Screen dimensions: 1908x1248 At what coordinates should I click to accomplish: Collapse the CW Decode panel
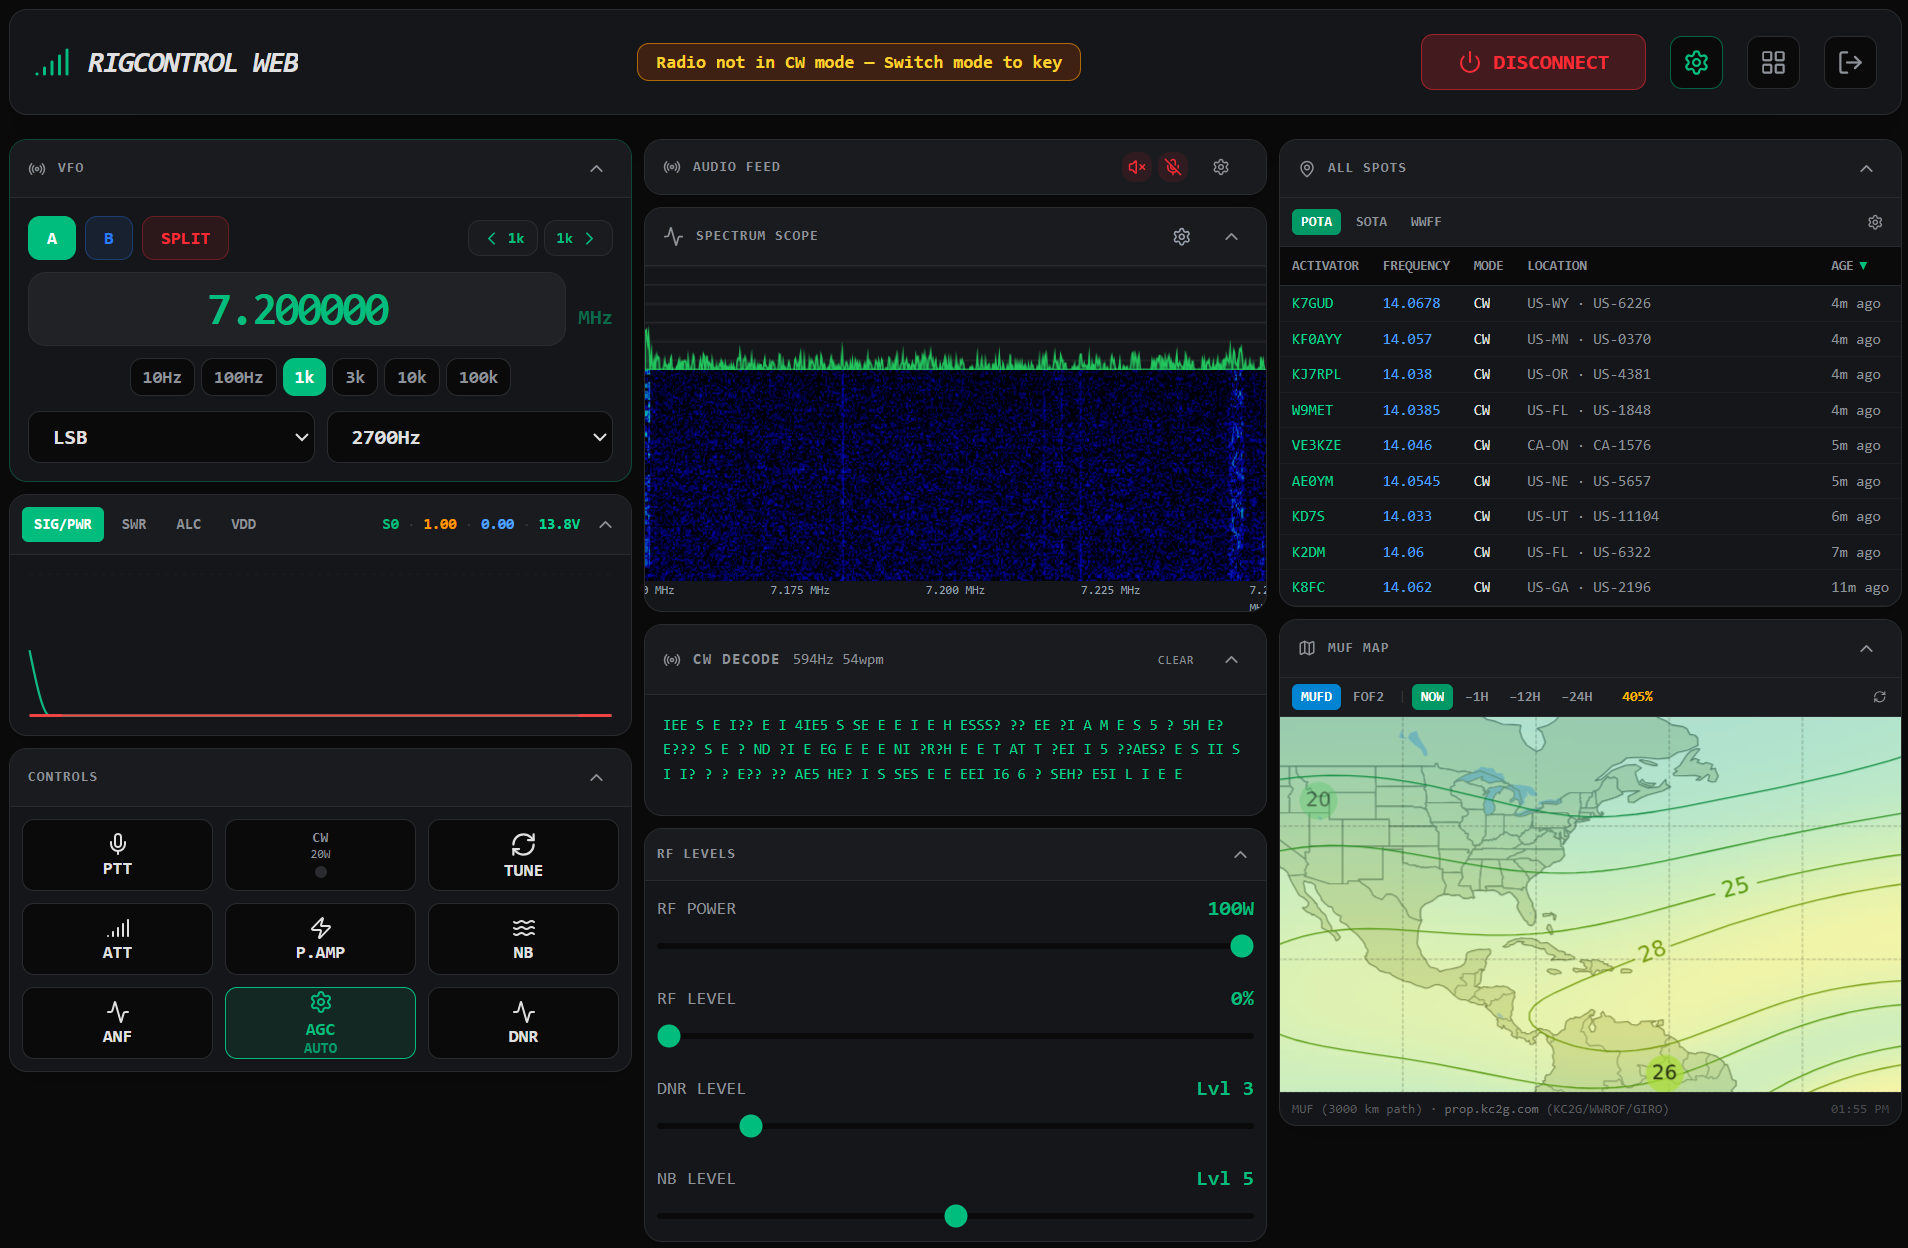(1231, 659)
